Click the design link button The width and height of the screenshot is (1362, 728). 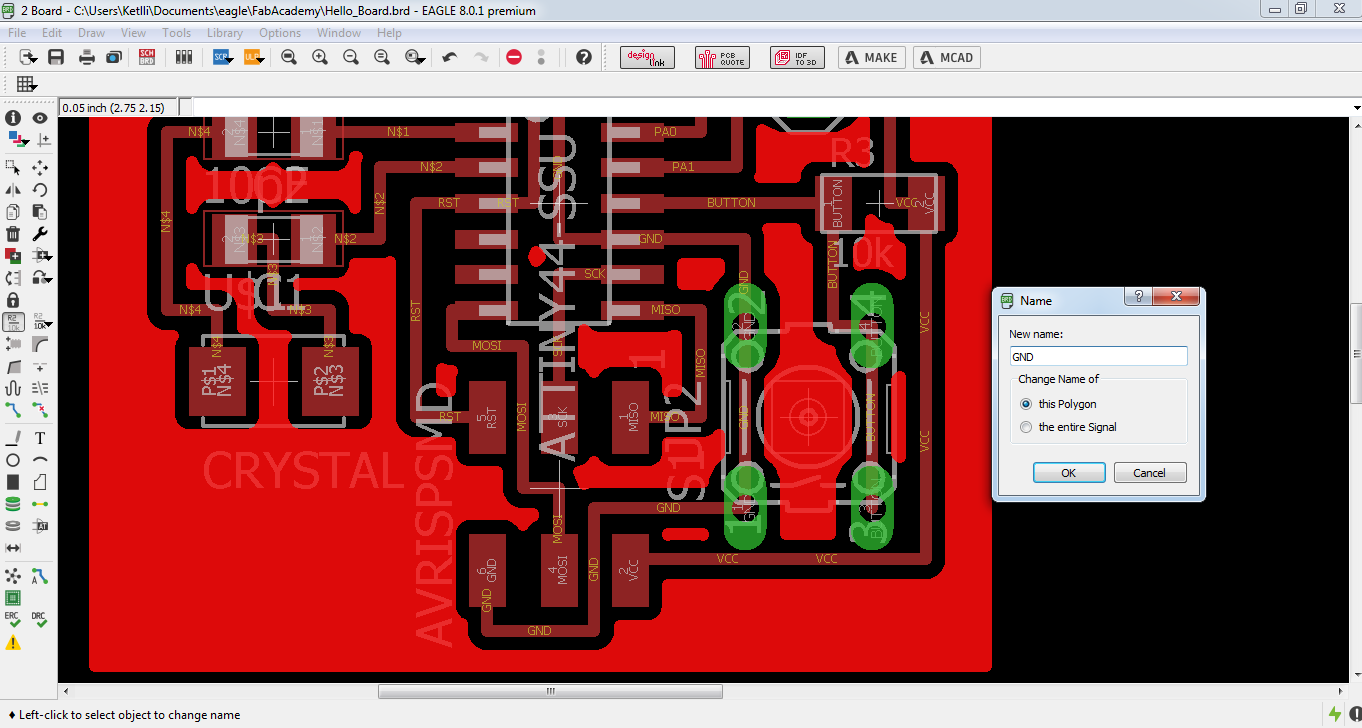647,57
